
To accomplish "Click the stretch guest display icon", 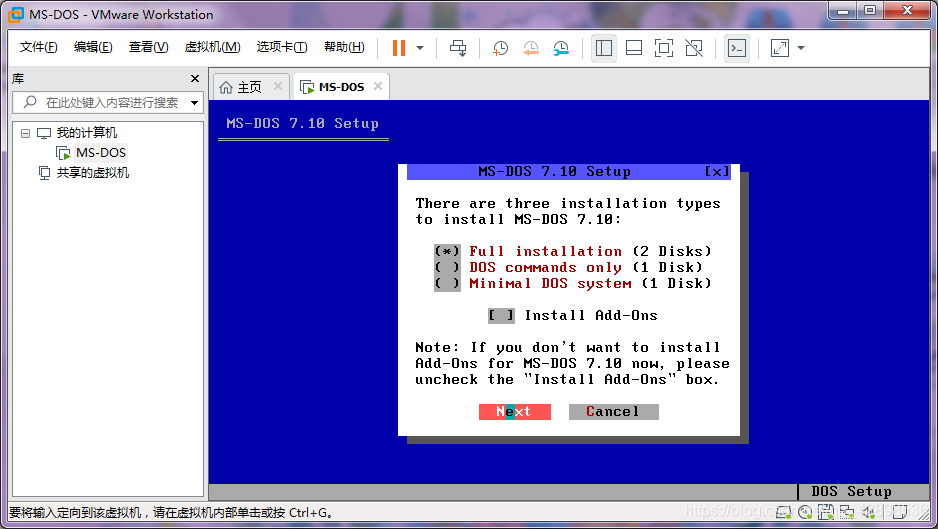I will 779,48.
